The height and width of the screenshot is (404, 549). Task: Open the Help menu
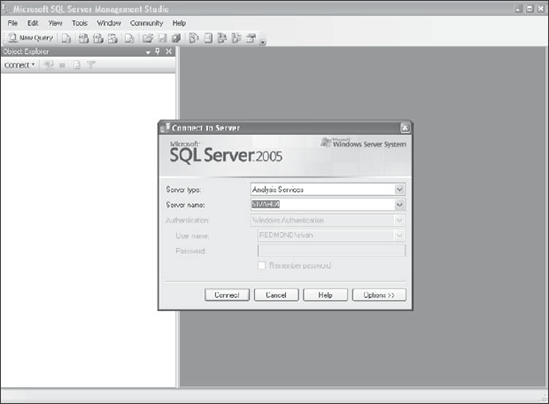[179, 23]
